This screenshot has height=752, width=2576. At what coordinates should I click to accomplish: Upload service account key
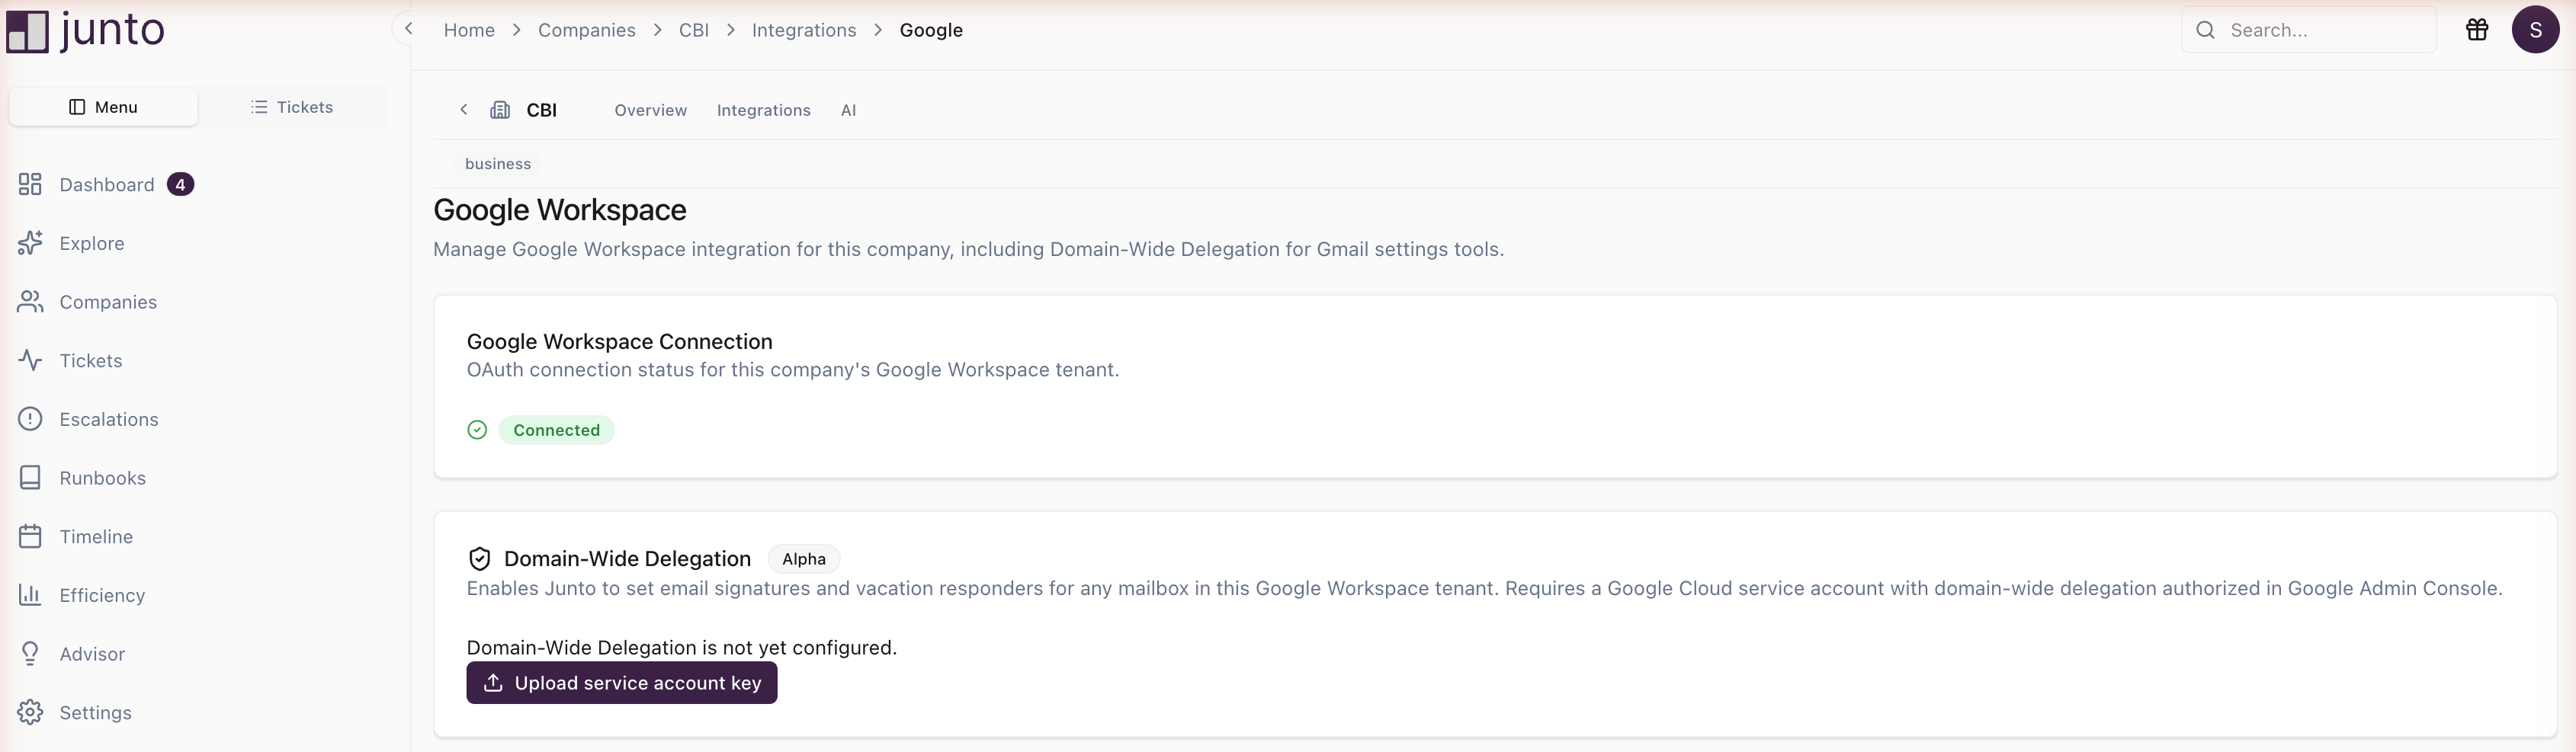pos(622,683)
